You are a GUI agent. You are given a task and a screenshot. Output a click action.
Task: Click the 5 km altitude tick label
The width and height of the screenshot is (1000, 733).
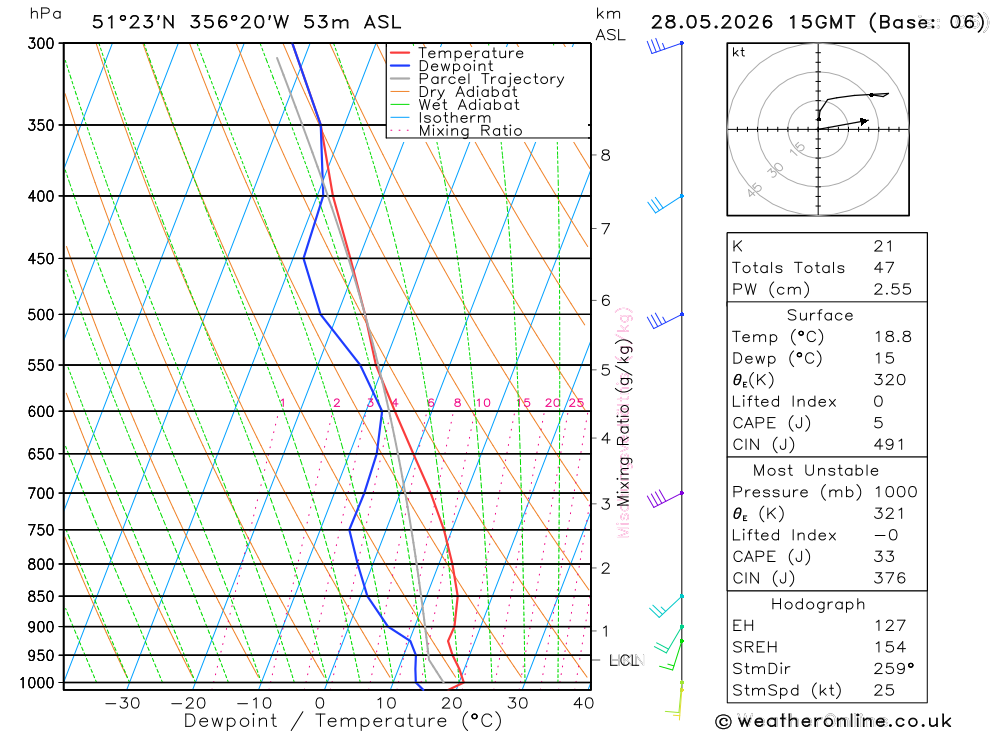605,370
